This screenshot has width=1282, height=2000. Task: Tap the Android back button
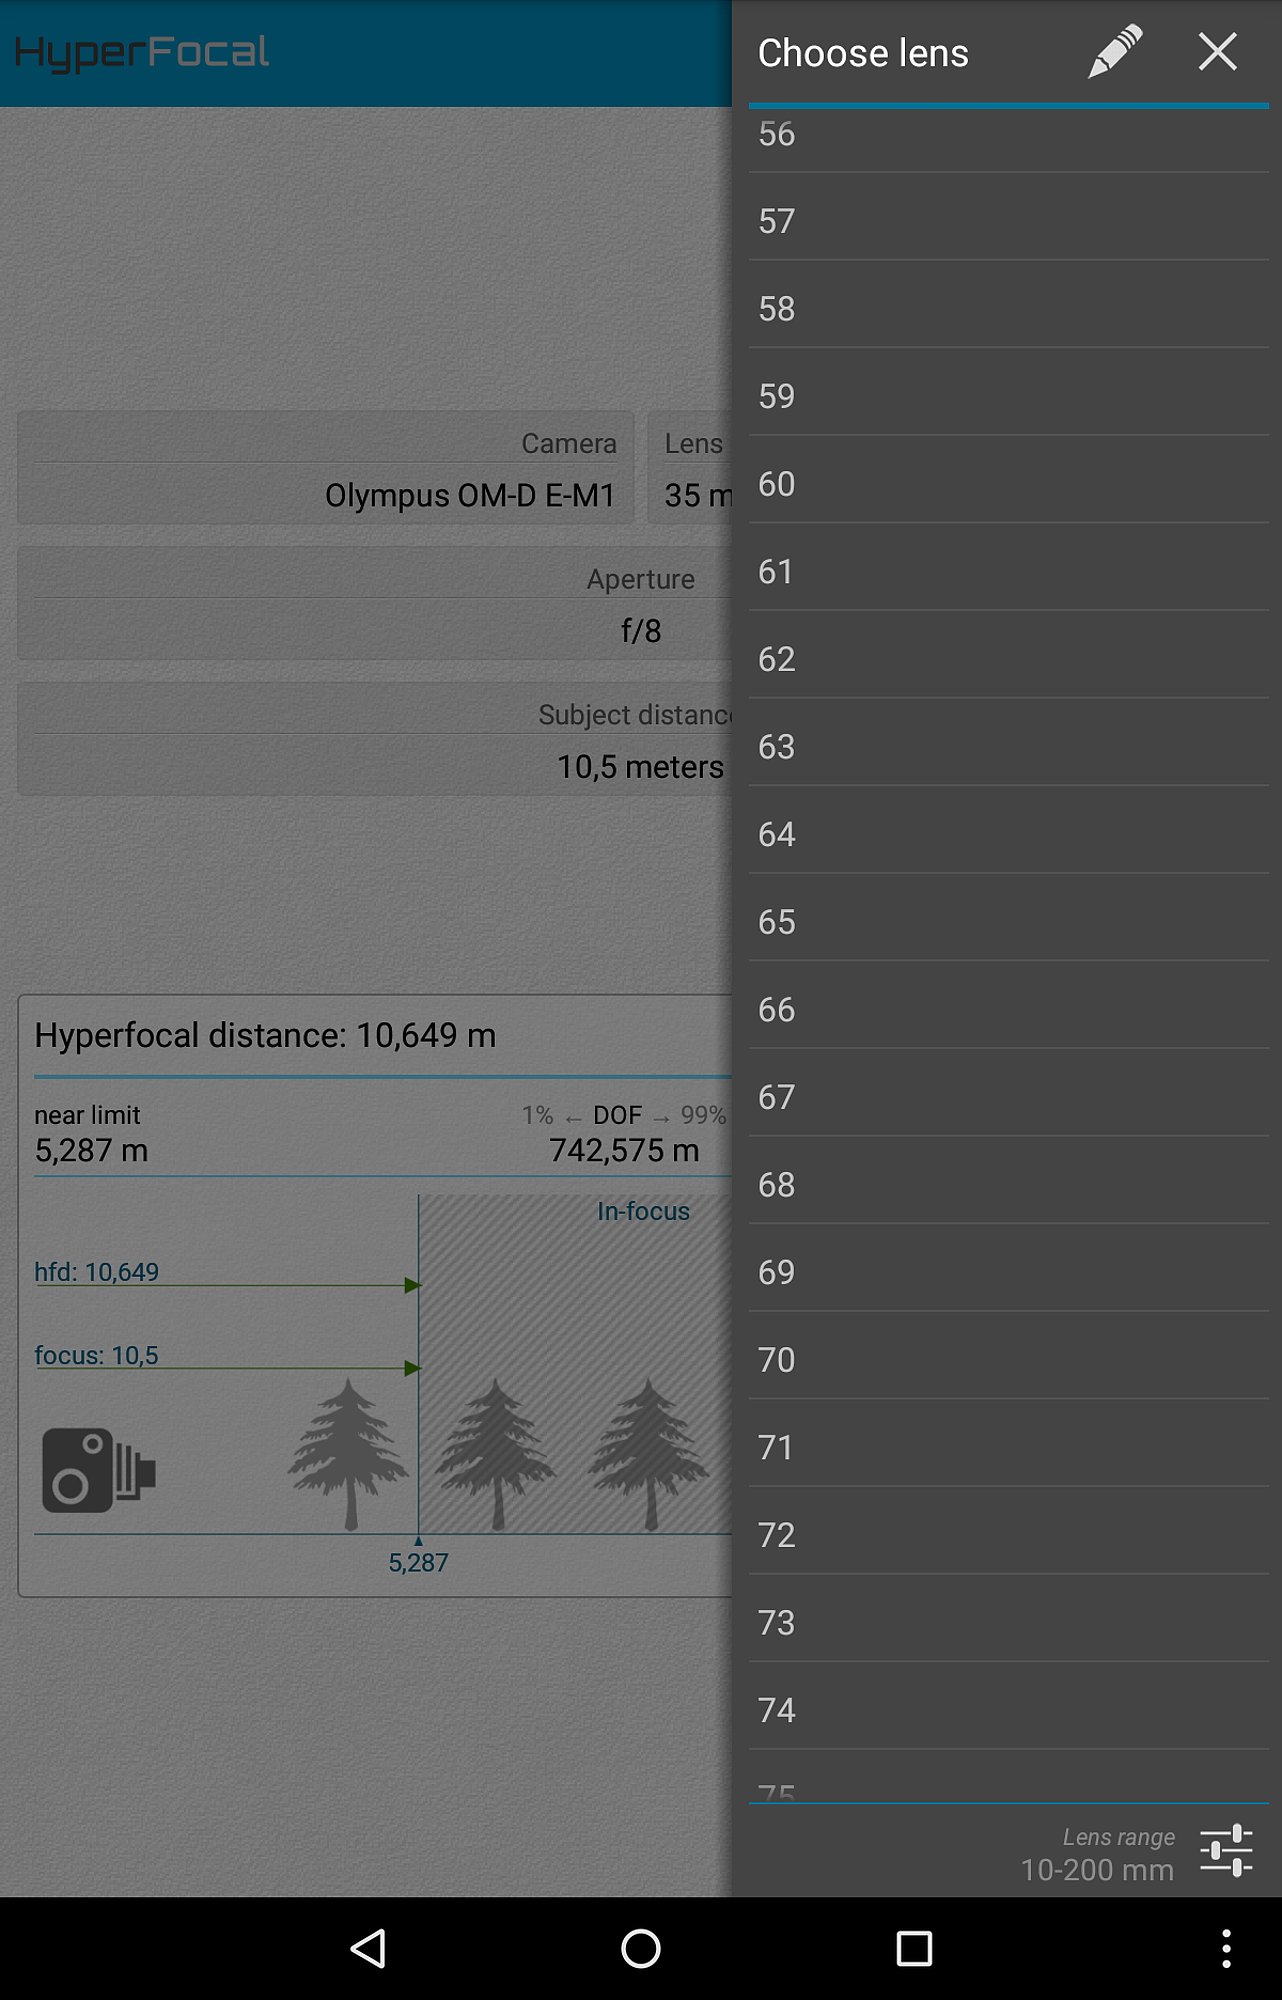pyautogui.click(x=369, y=1948)
